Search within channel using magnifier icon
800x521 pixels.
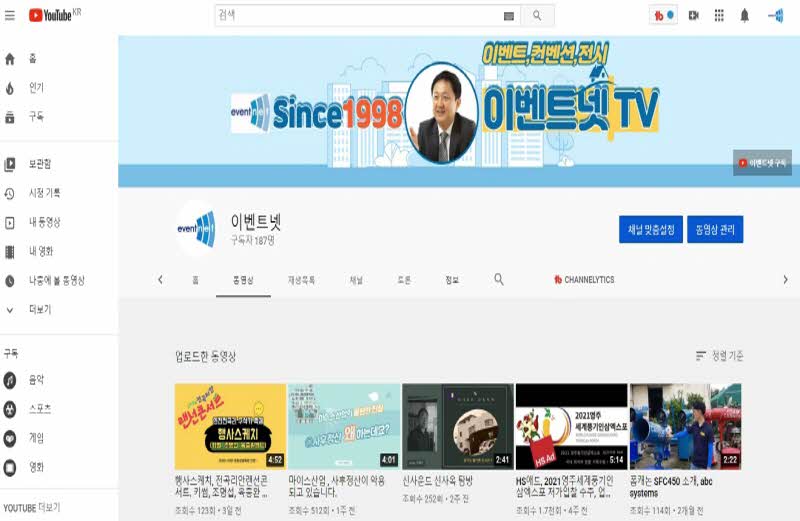pyautogui.click(x=499, y=280)
